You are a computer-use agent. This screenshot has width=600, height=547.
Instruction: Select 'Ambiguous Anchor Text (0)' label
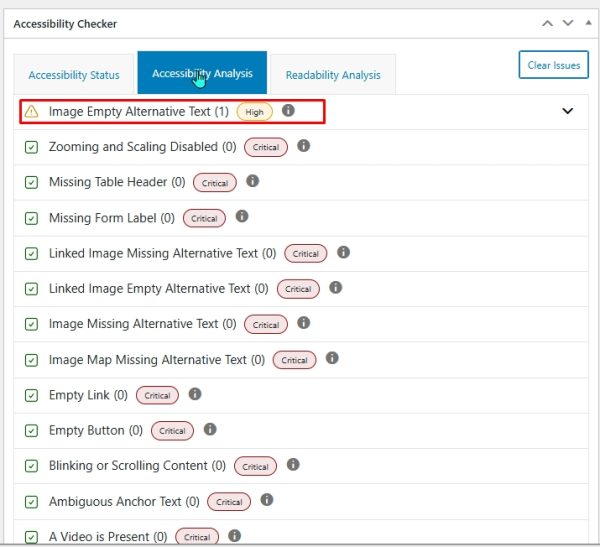(124, 501)
